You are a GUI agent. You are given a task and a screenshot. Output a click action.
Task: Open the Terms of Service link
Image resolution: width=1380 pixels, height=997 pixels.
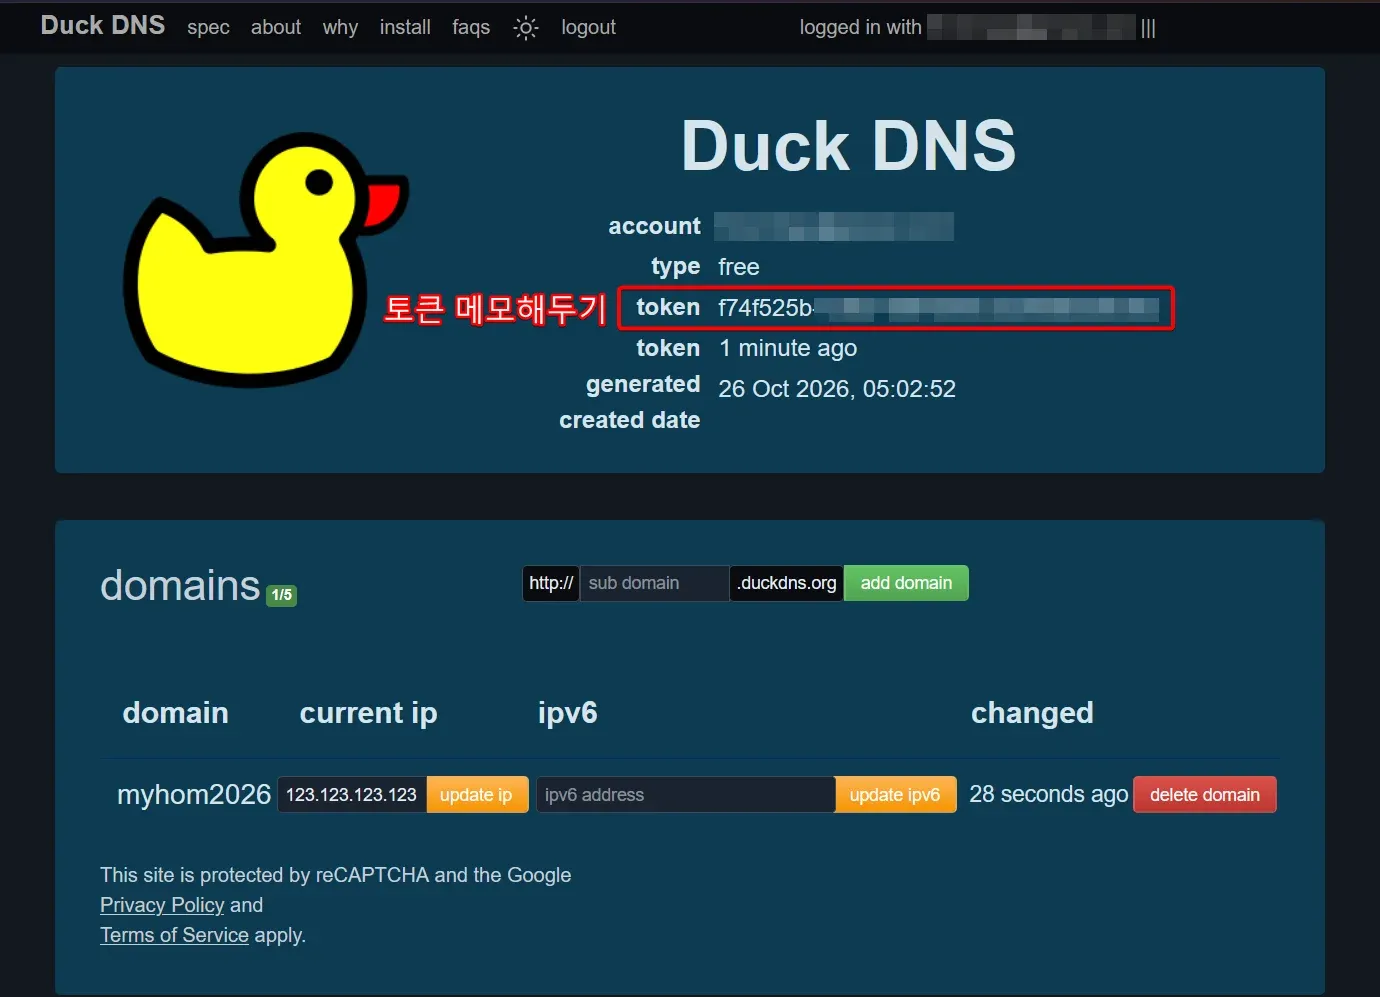coord(174,935)
